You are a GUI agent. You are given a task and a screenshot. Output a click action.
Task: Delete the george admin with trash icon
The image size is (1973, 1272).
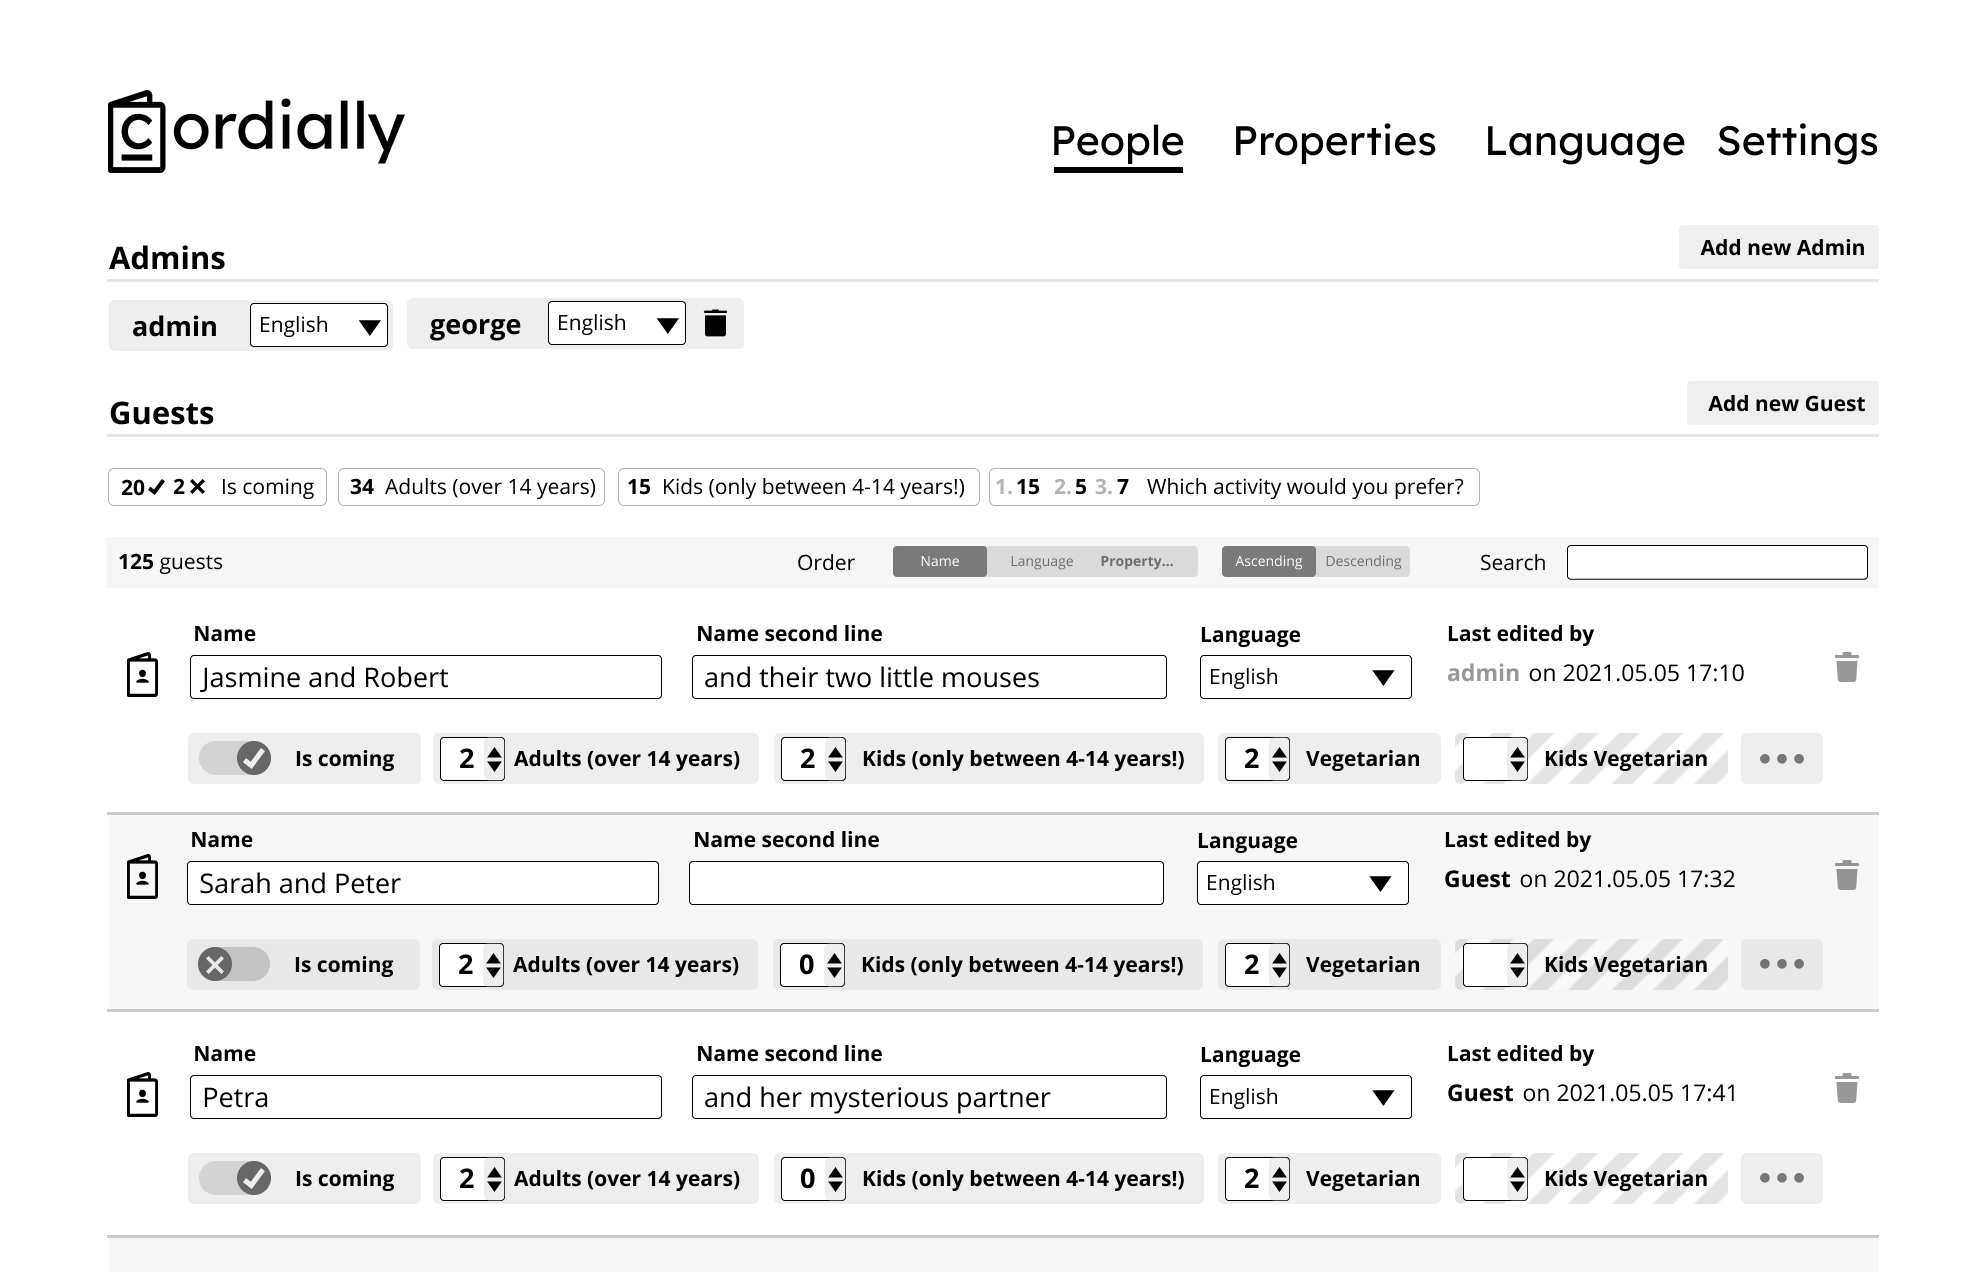point(715,323)
